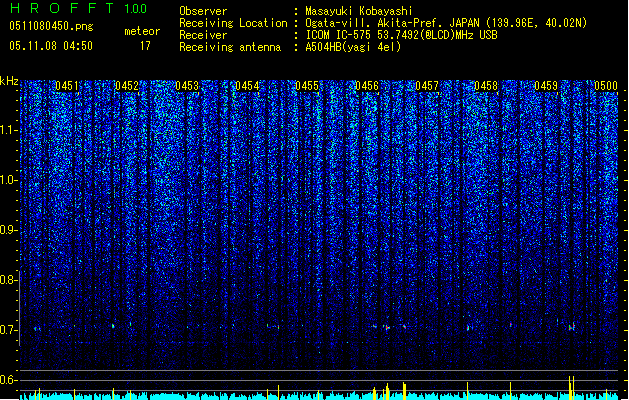This screenshot has width=629, height=400.
Task: Click the 0457 time marker
Action: (x=427, y=86)
